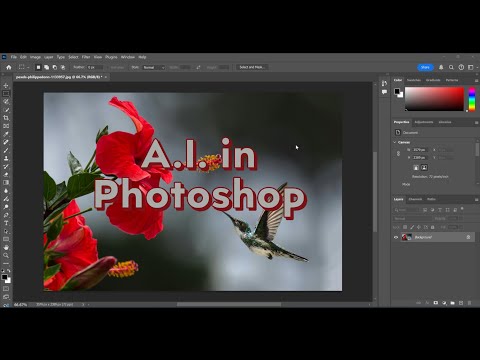Choose the New Selection mode

point(38,67)
